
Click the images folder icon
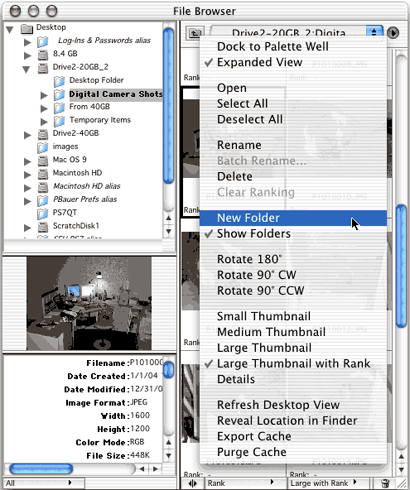click(43, 147)
